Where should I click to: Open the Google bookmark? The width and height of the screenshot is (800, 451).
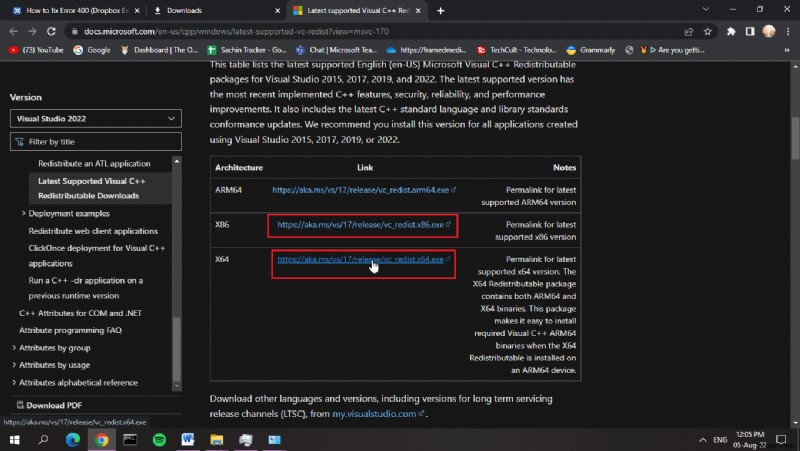92,50
